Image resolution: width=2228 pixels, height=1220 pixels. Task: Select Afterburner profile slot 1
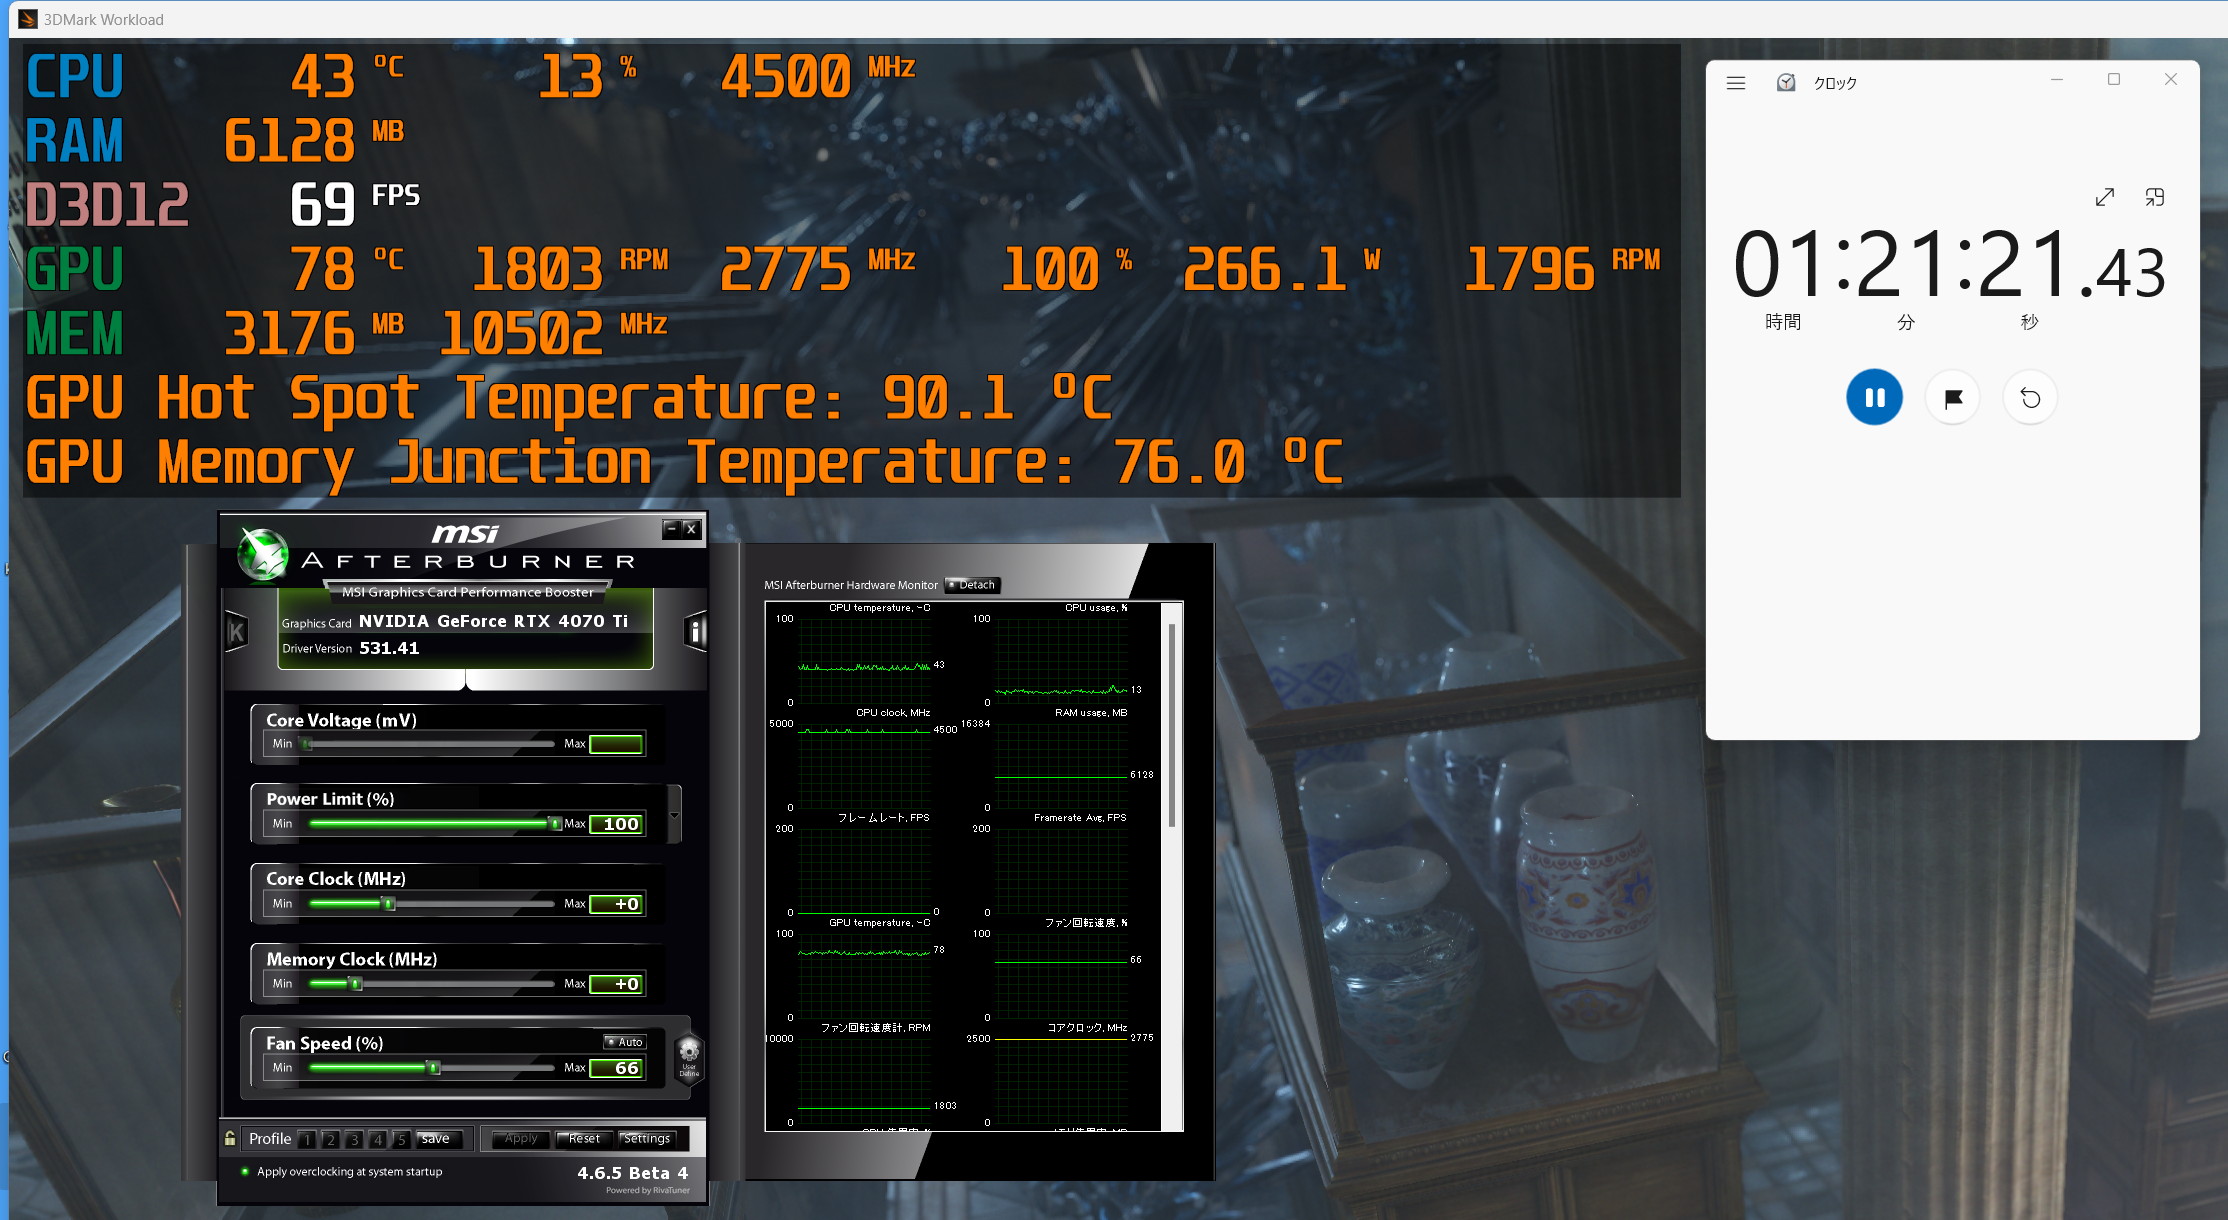click(307, 1139)
